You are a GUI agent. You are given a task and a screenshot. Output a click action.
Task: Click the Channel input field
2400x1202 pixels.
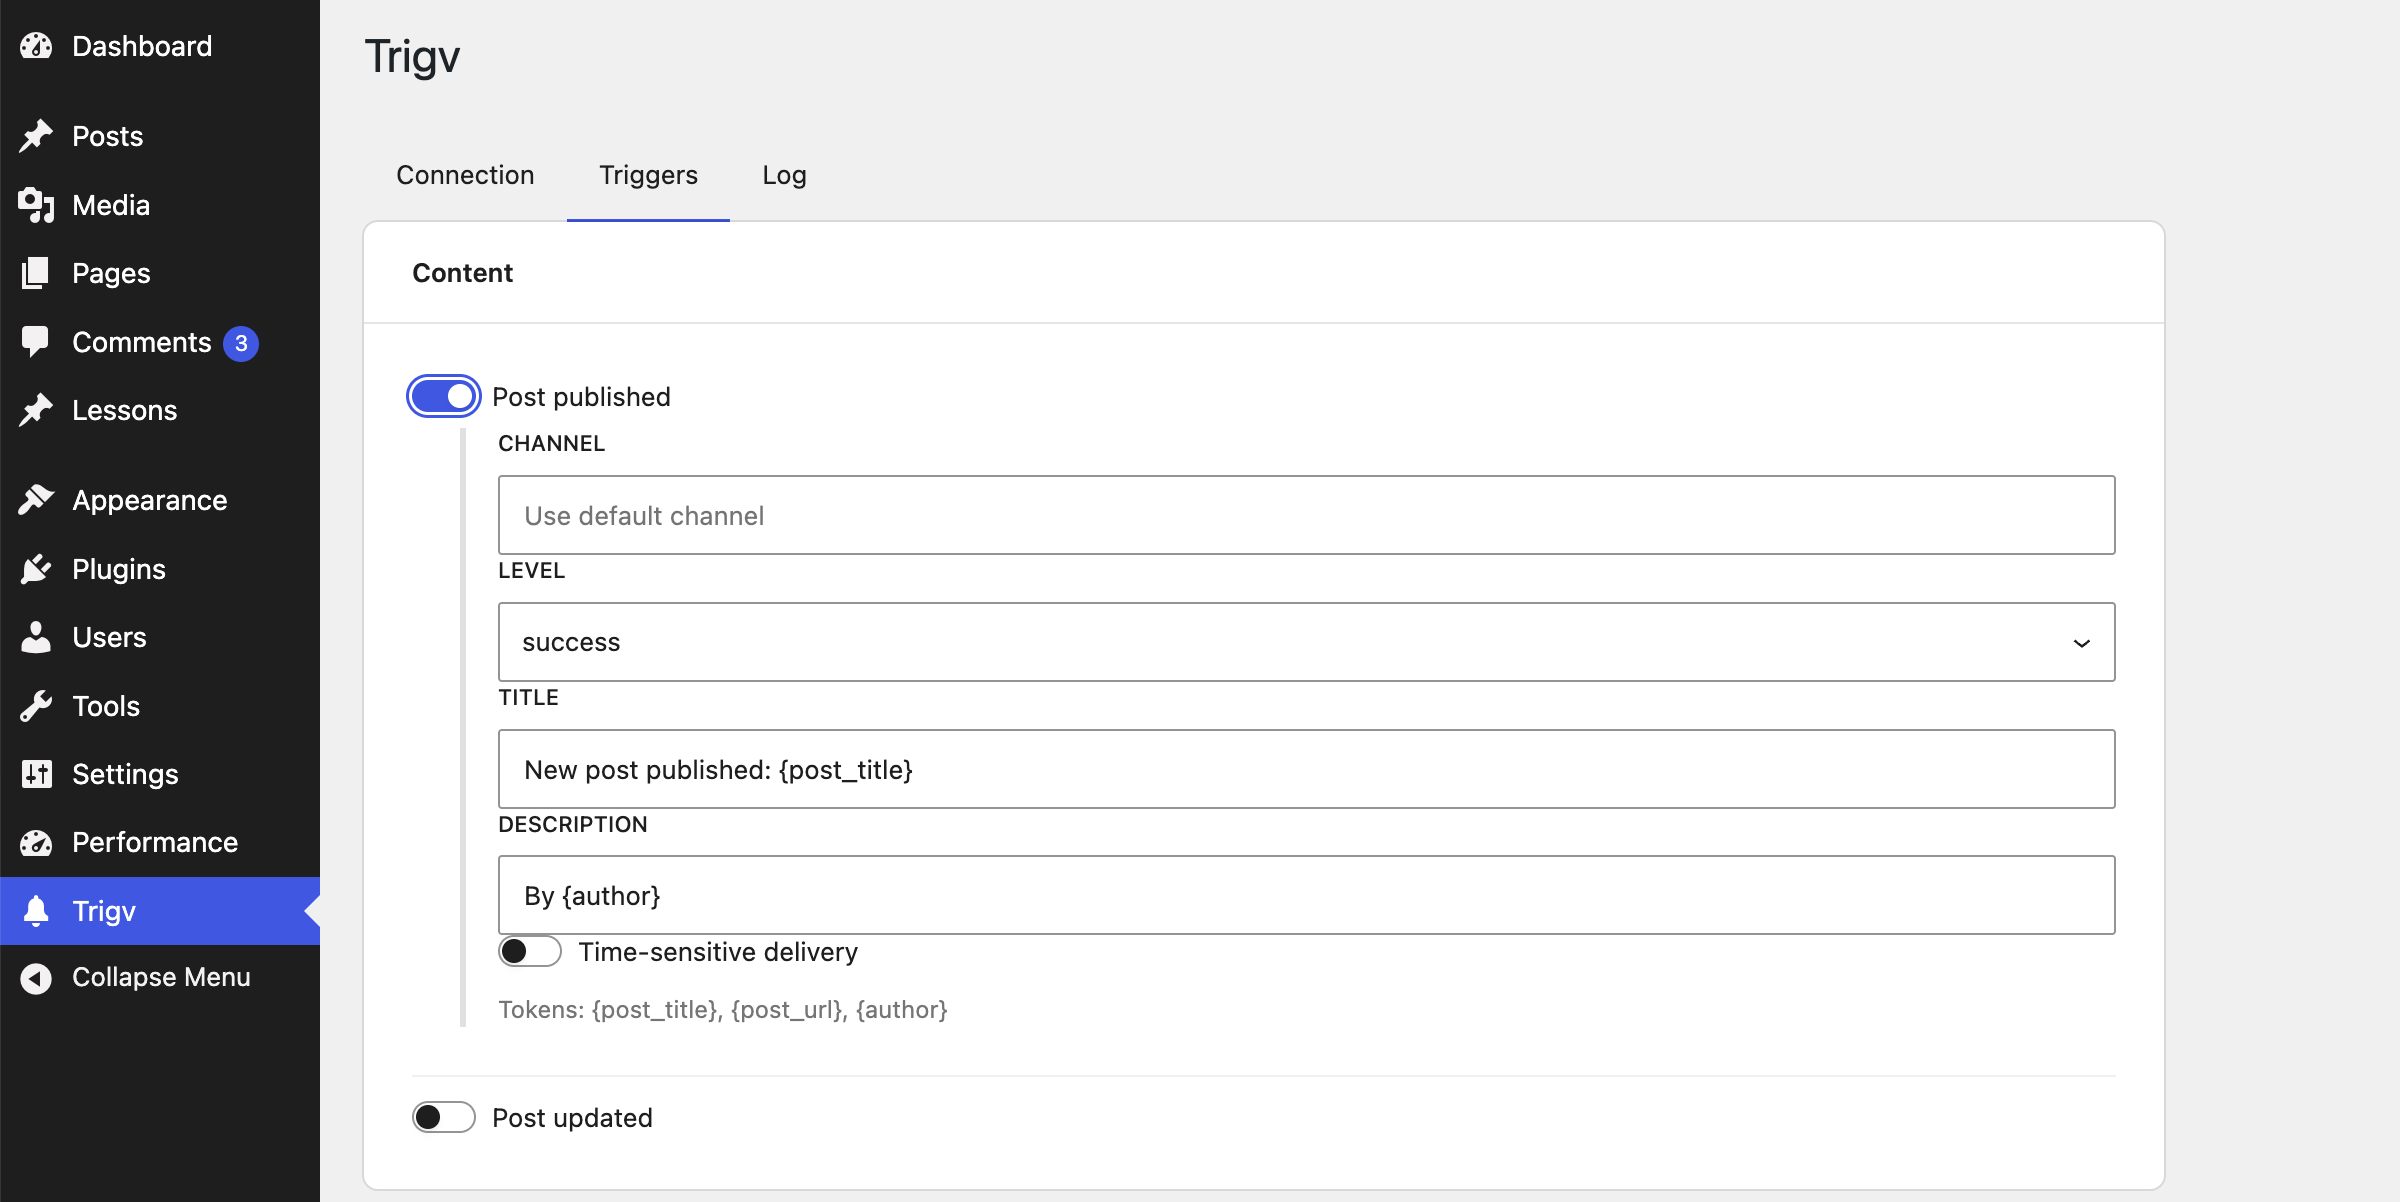click(x=1306, y=515)
